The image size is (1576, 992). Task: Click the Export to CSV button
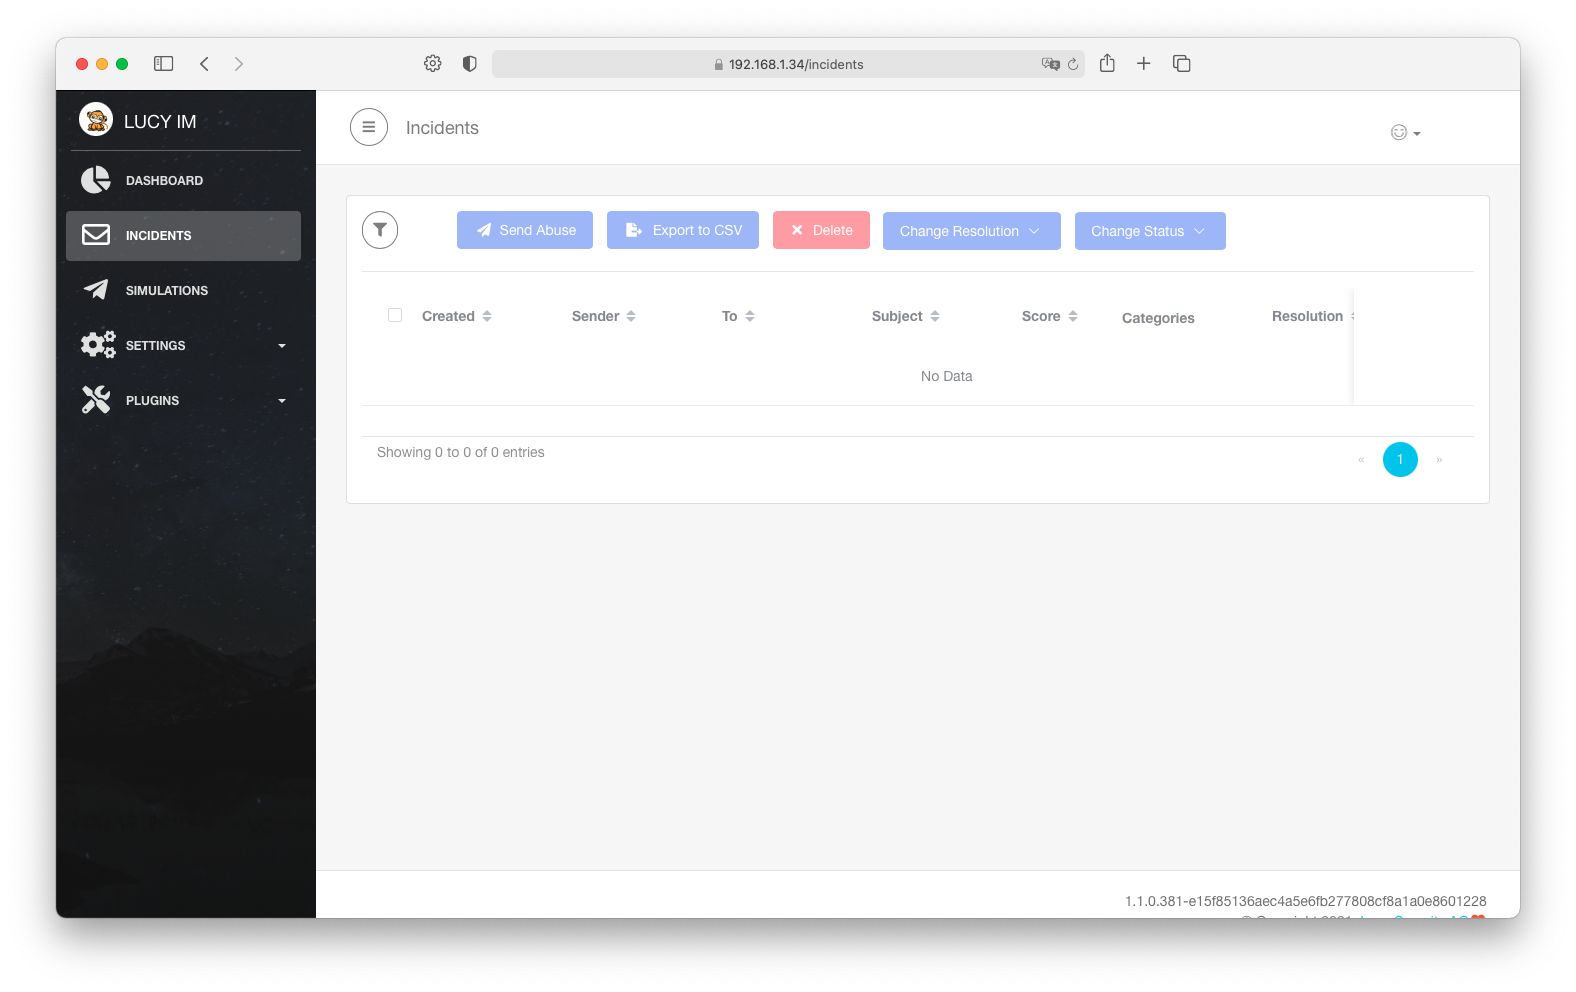(x=683, y=230)
